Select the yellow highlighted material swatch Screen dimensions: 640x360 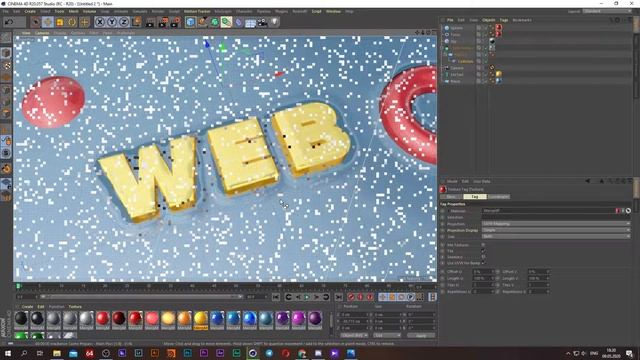coord(200,319)
